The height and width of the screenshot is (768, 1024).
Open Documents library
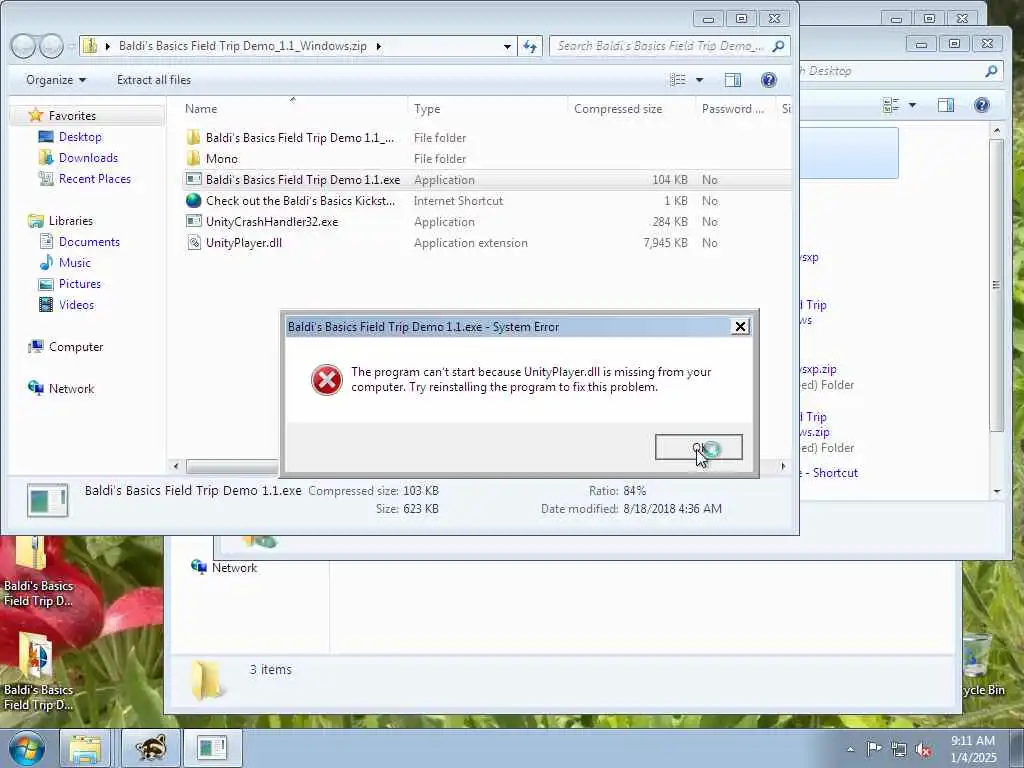(x=89, y=242)
